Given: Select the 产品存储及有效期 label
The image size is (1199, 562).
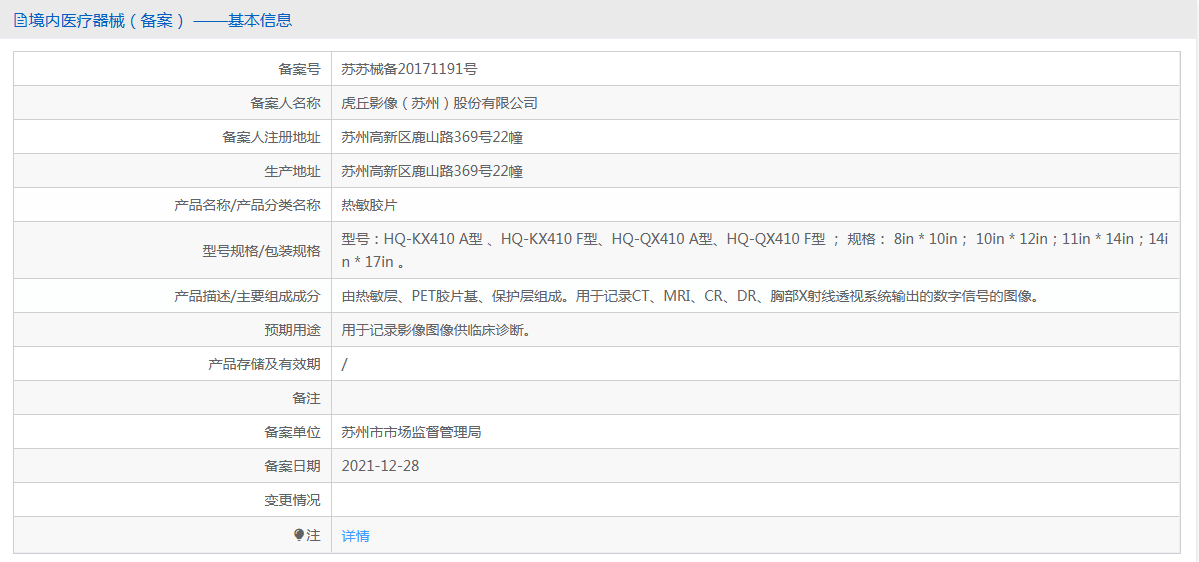Looking at the screenshot, I should (265, 364).
